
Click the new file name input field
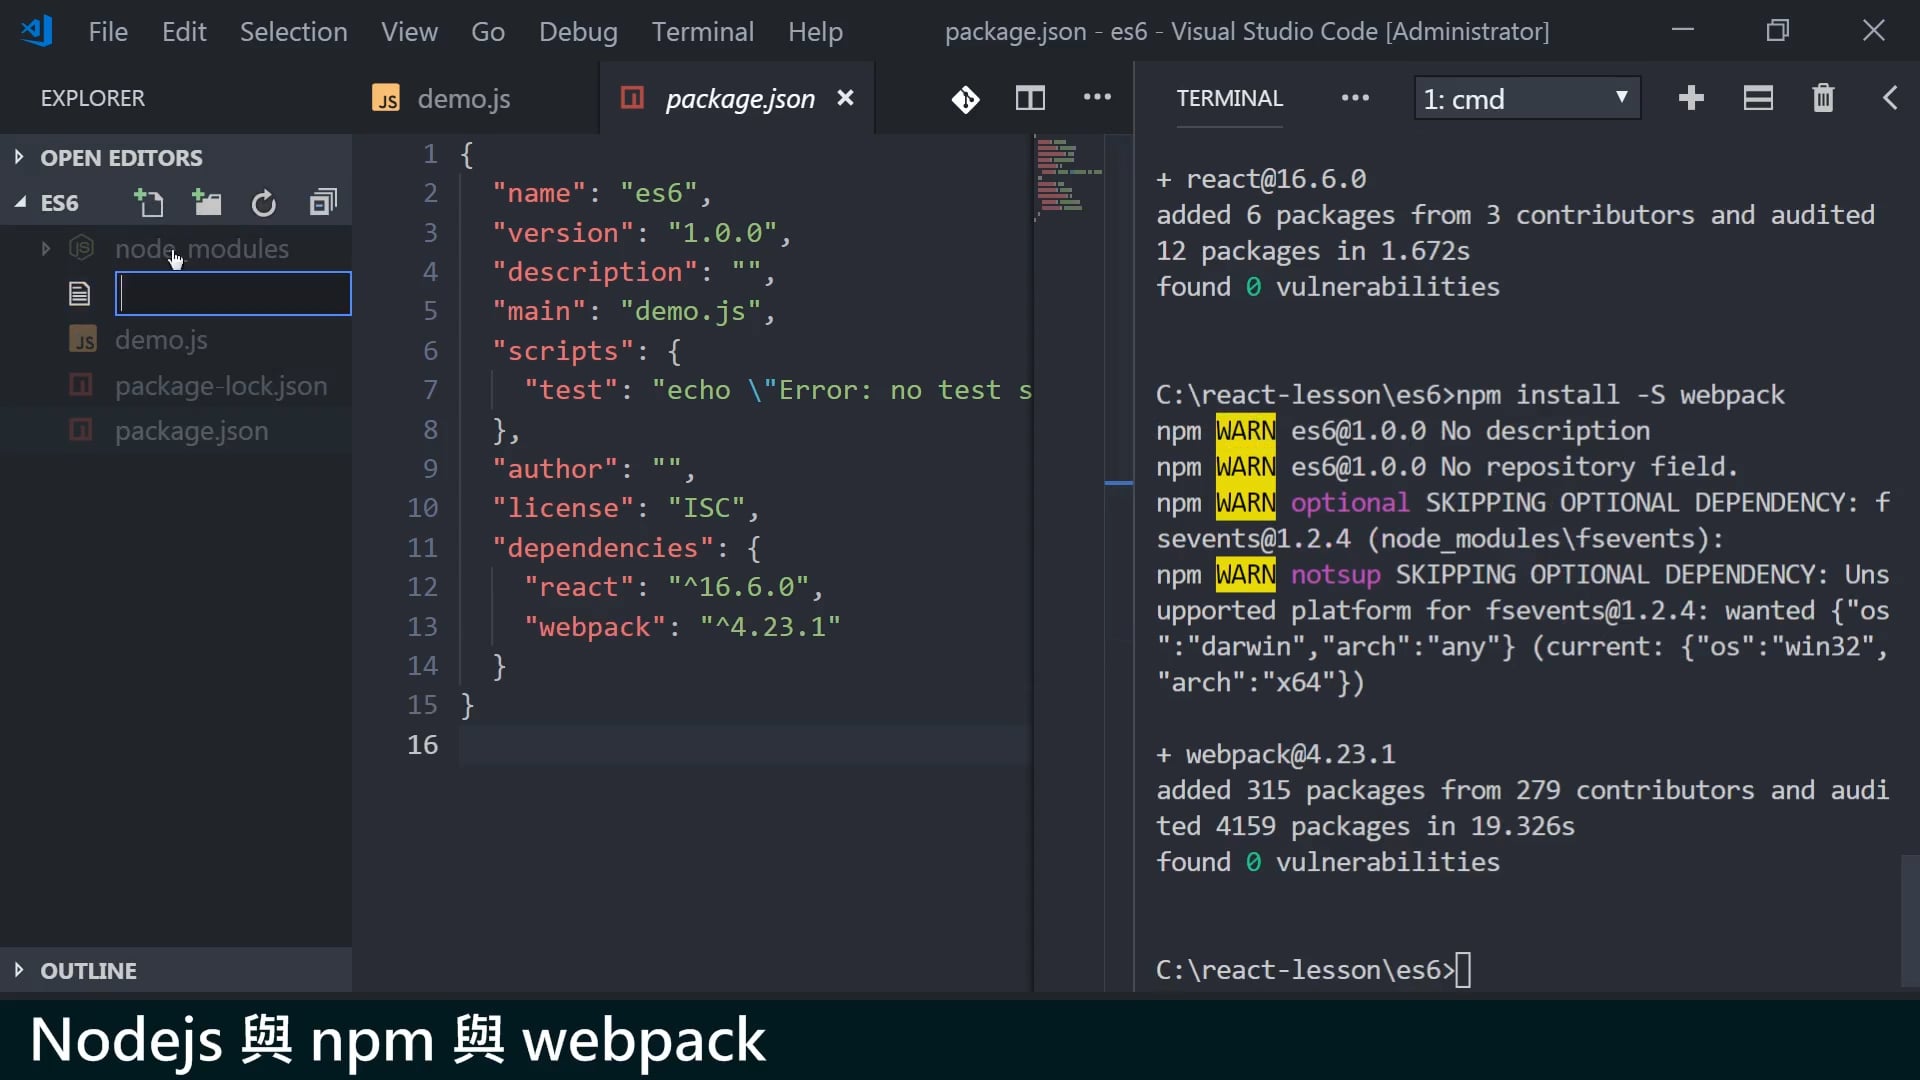233,294
